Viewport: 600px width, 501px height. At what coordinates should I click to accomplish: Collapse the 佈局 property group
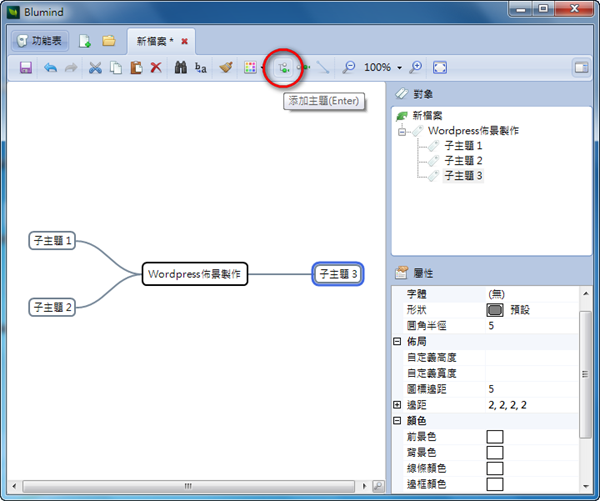(397, 341)
